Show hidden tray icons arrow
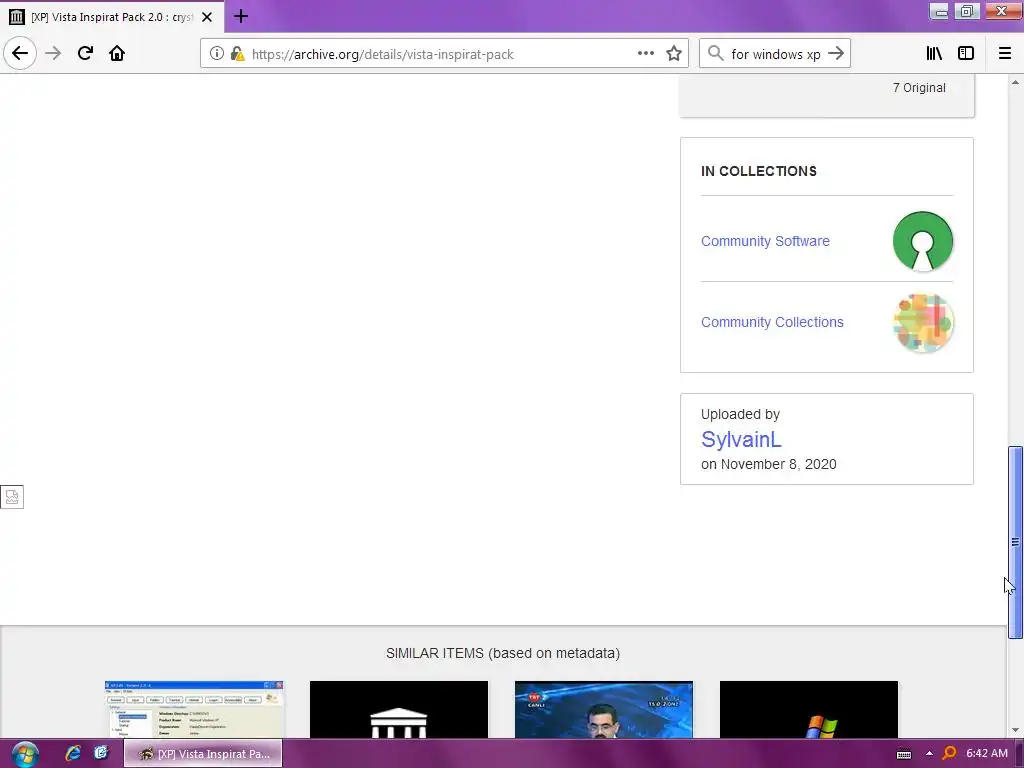The height and width of the screenshot is (768, 1024). (x=929, y=754)
